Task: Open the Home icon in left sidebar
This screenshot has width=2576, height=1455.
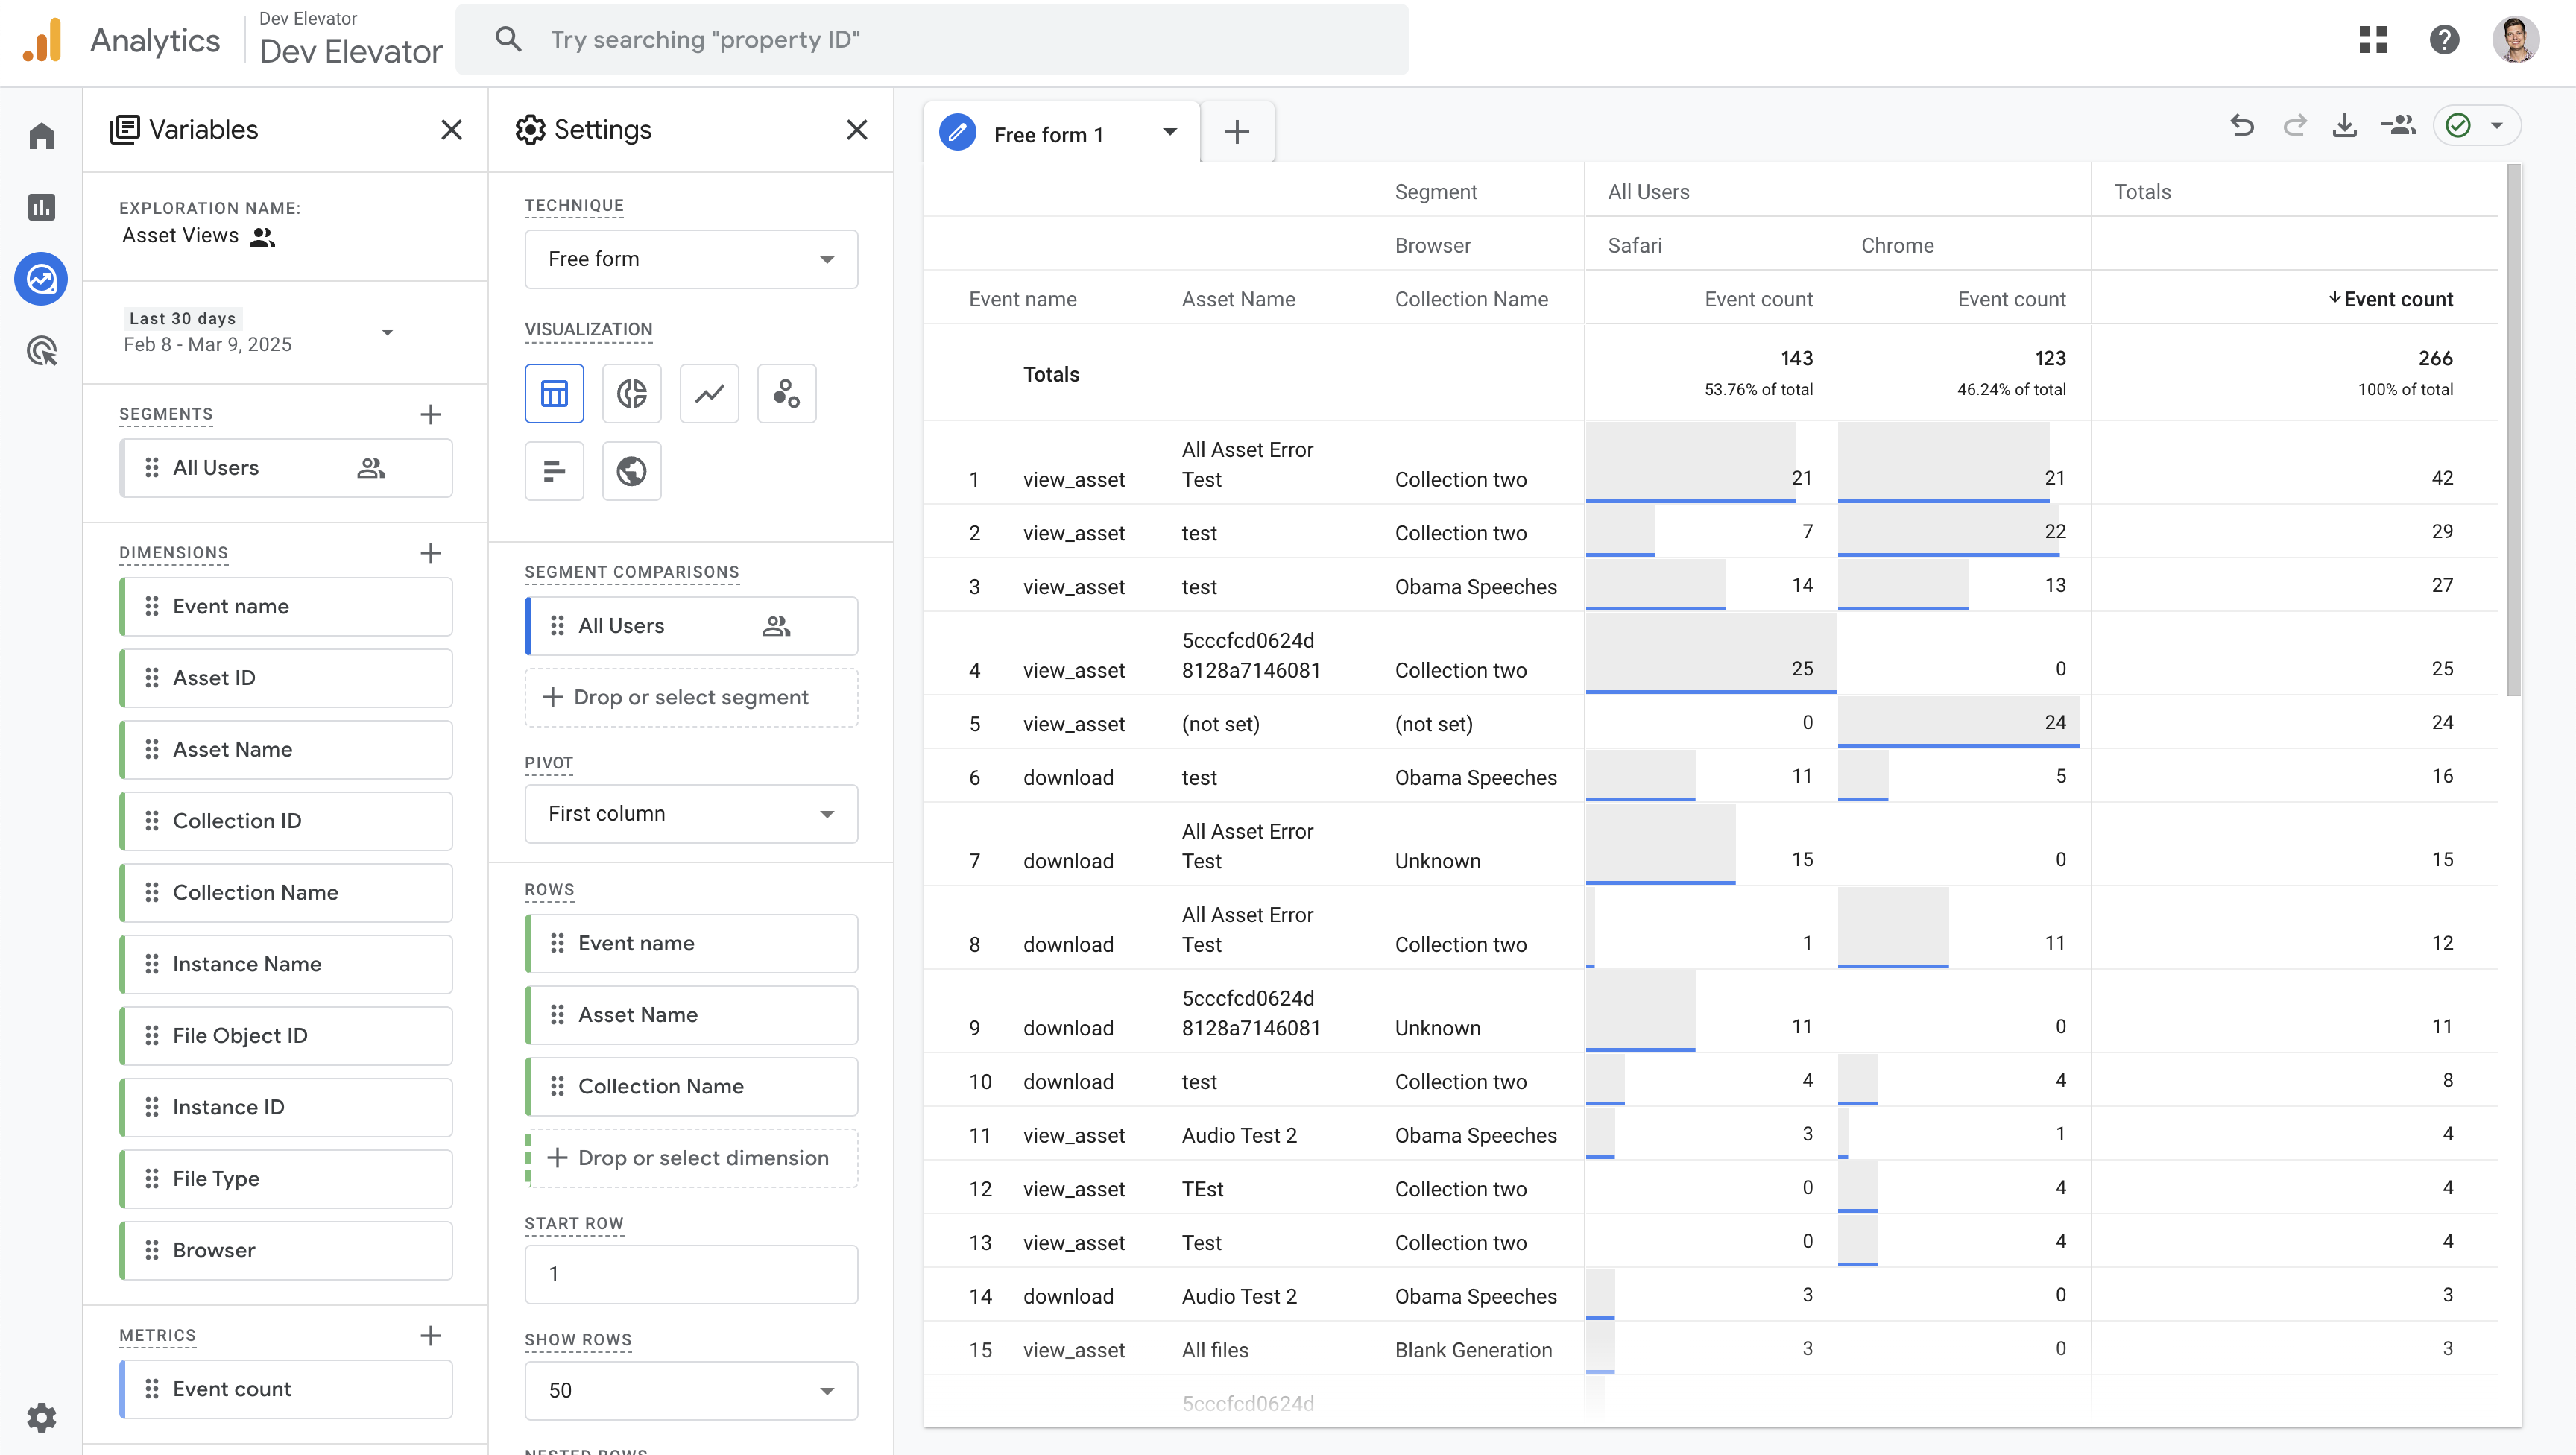Action: (x=41, y=135)
